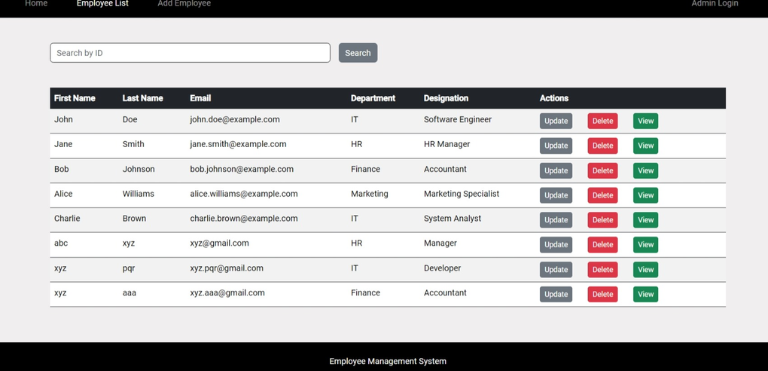Go to the Add Employee page
768x371 pixels.
click(x=184, y=3)
